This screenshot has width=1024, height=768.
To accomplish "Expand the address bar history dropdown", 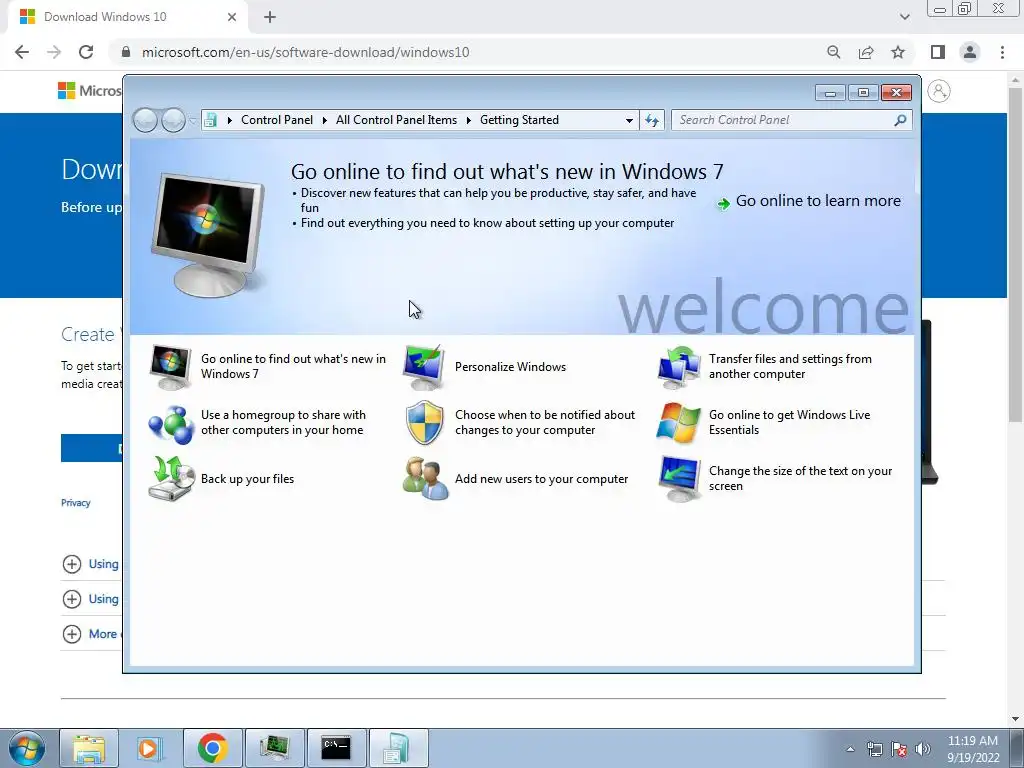I will coord(629,120).
